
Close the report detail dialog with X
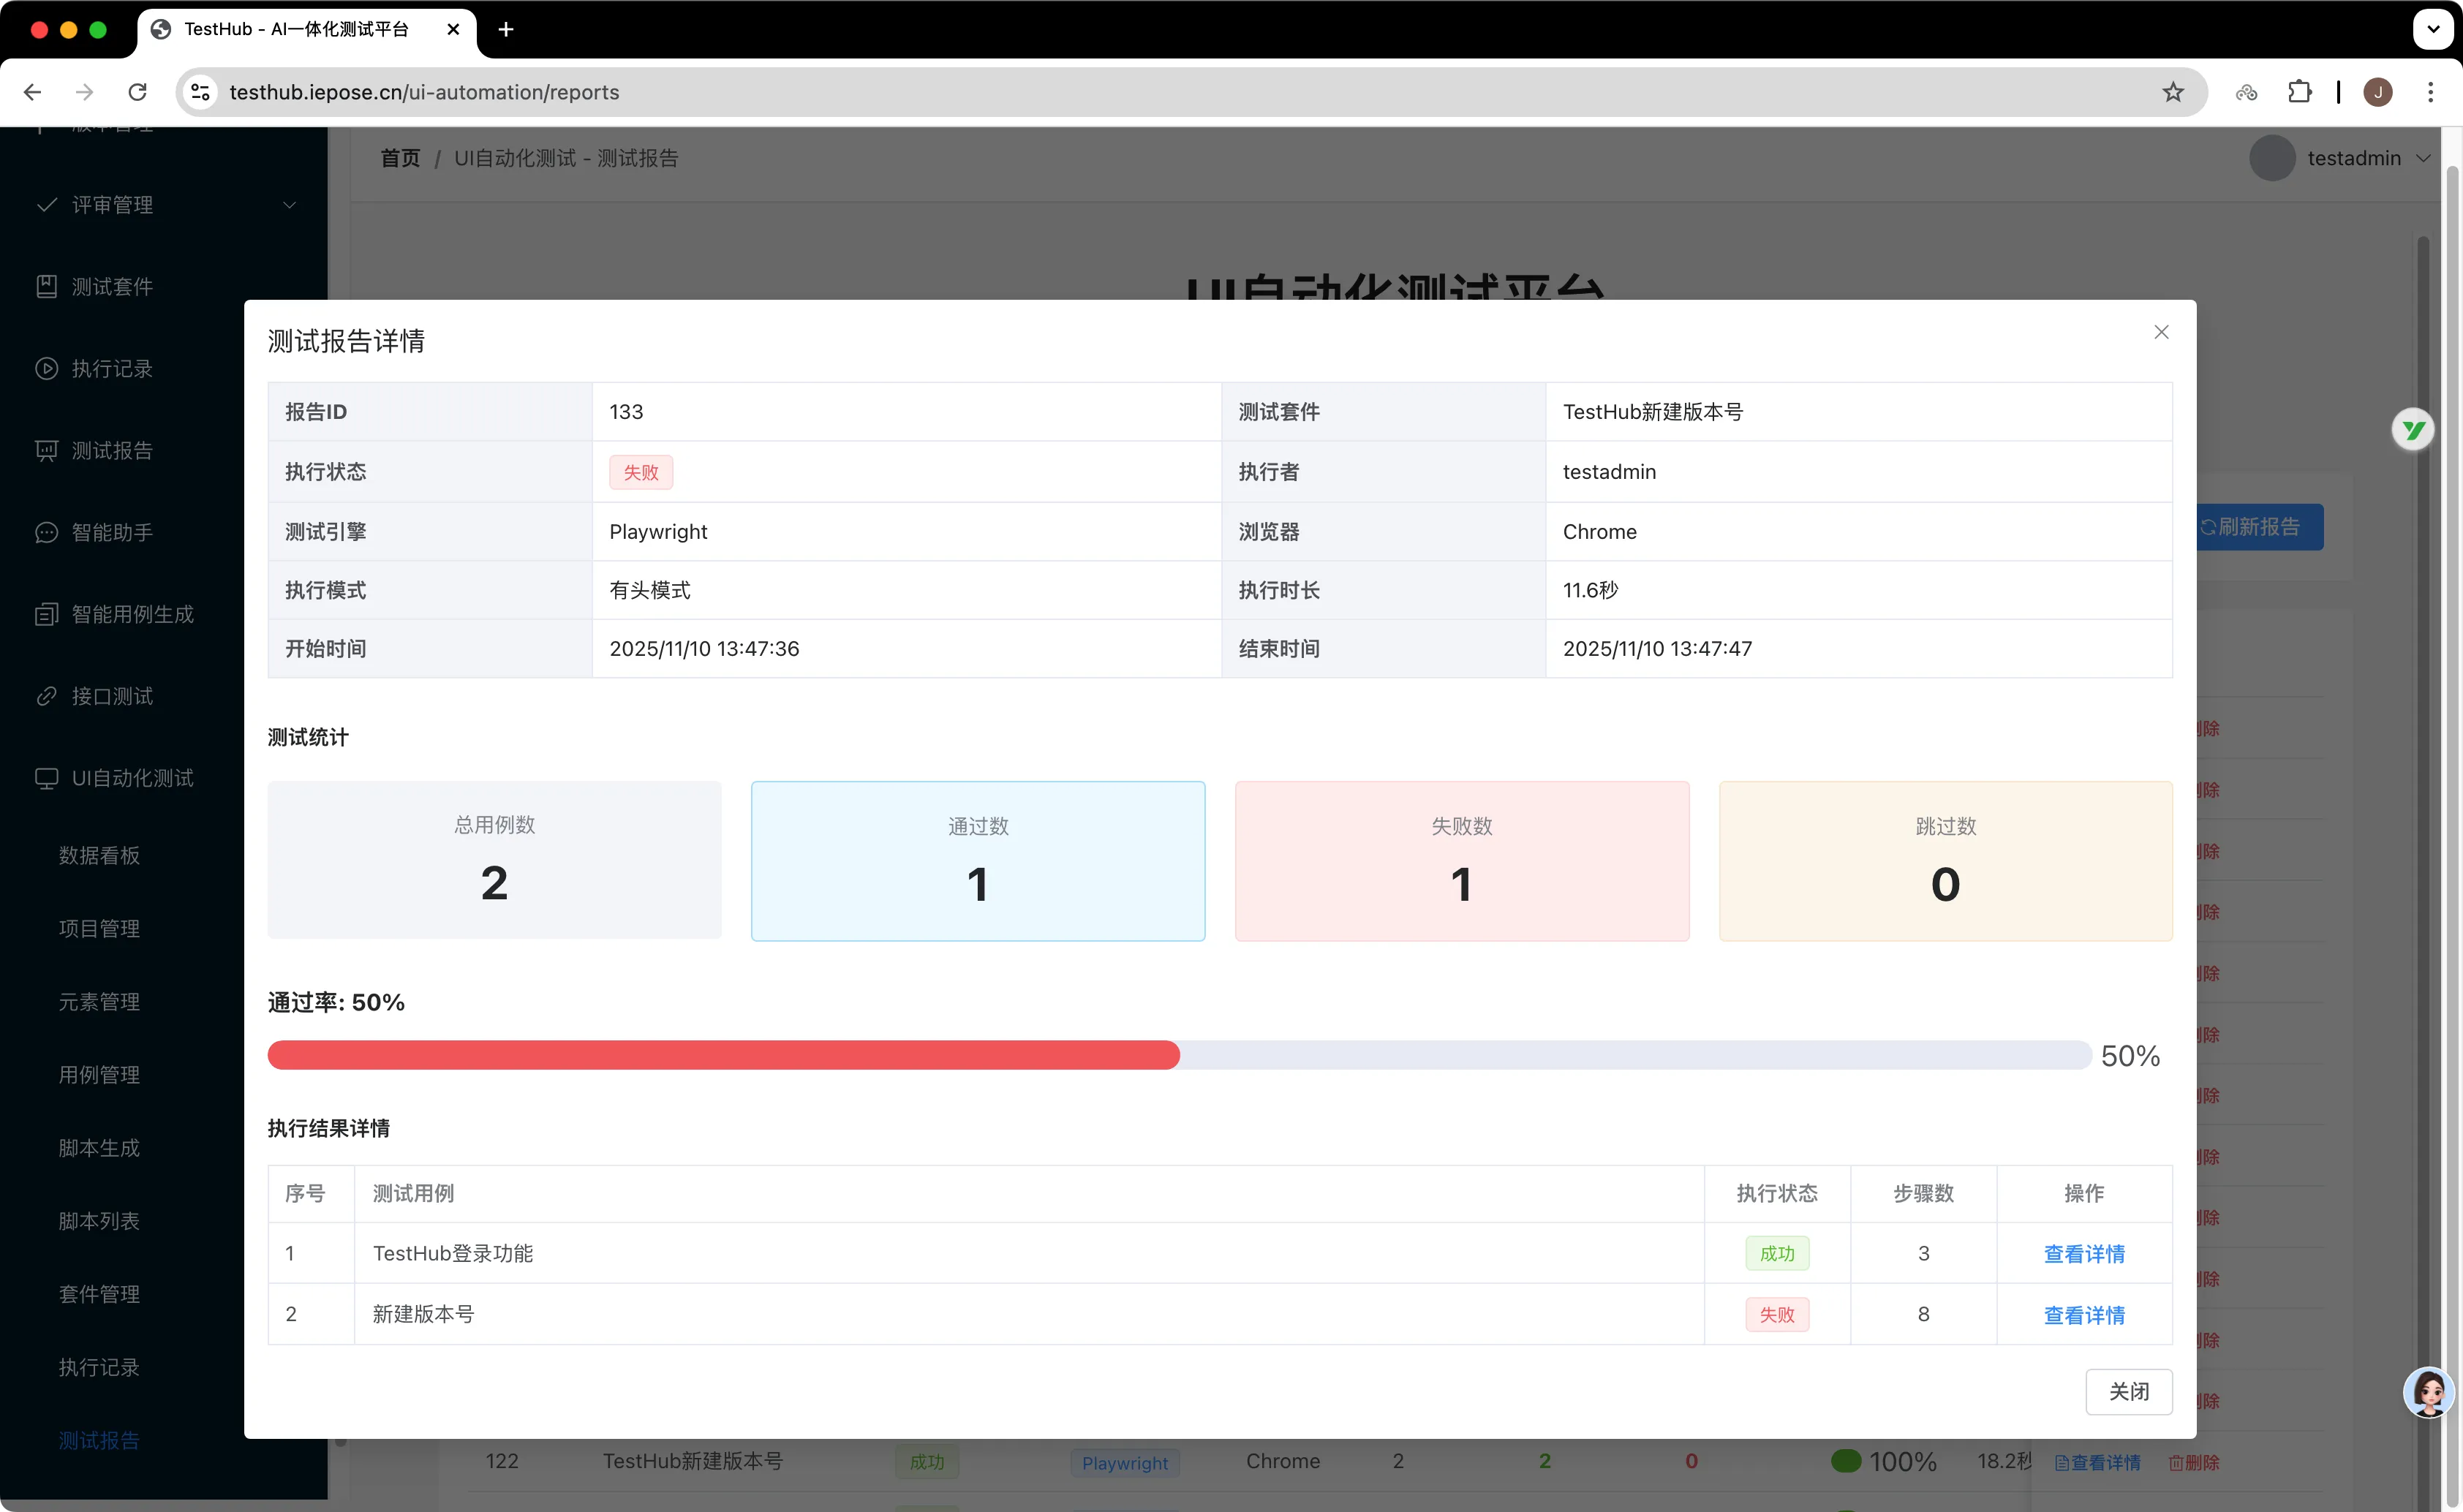point(2161,332)
